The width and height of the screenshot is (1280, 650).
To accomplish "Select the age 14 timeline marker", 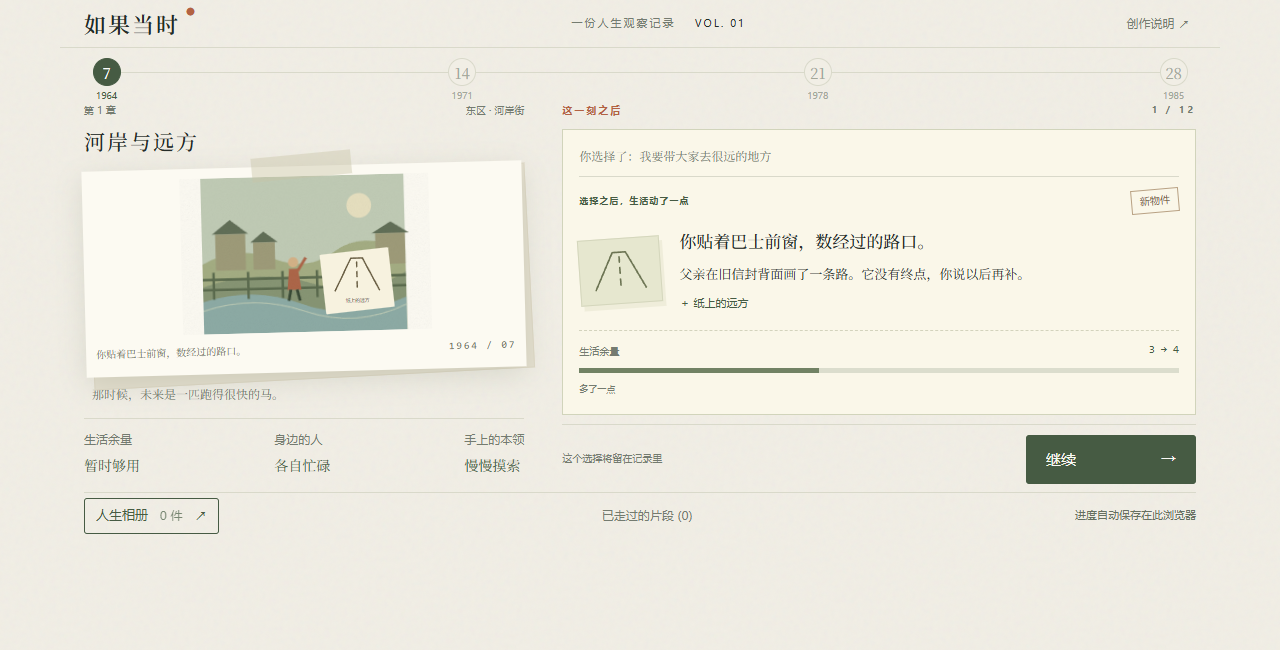I will coord(462,73).
